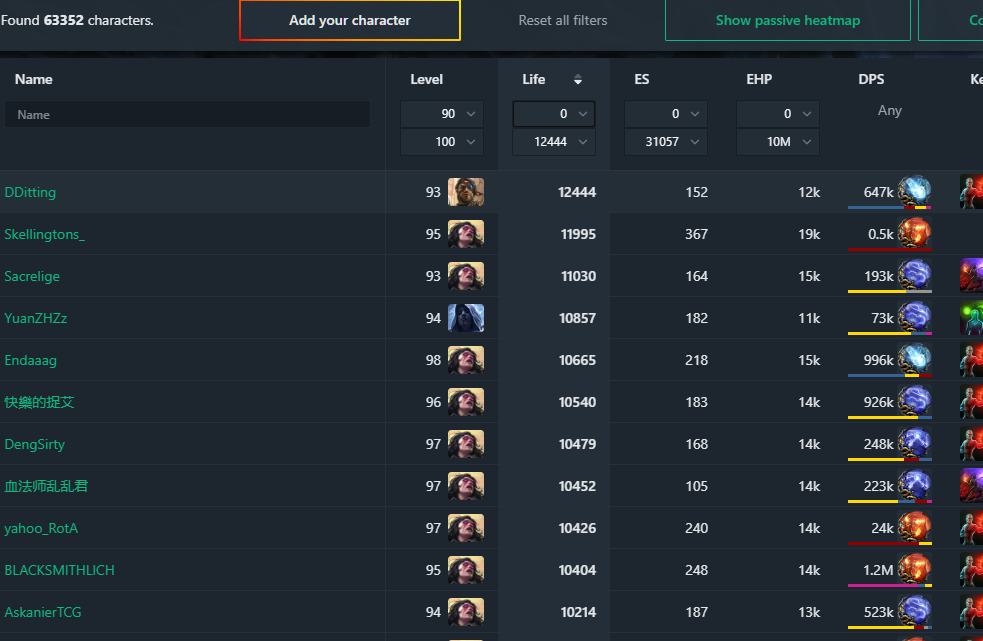Viewport: 983px width, 641px height.
Task: Open the maximum ES dropdown showing 31057
Action: pyautogui.click(x=666, y=142)
